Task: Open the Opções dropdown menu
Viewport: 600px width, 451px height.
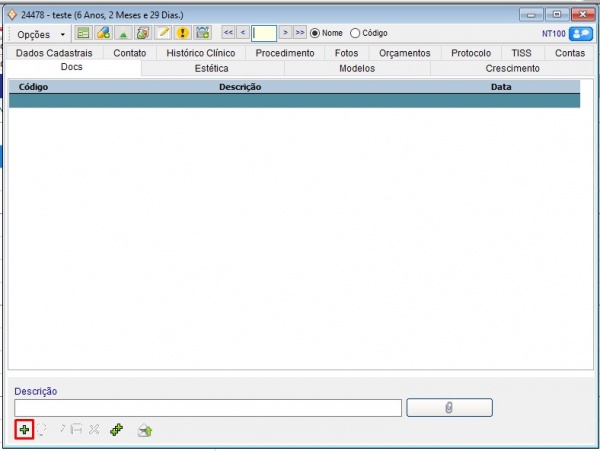Action: [x=40, y=34]
